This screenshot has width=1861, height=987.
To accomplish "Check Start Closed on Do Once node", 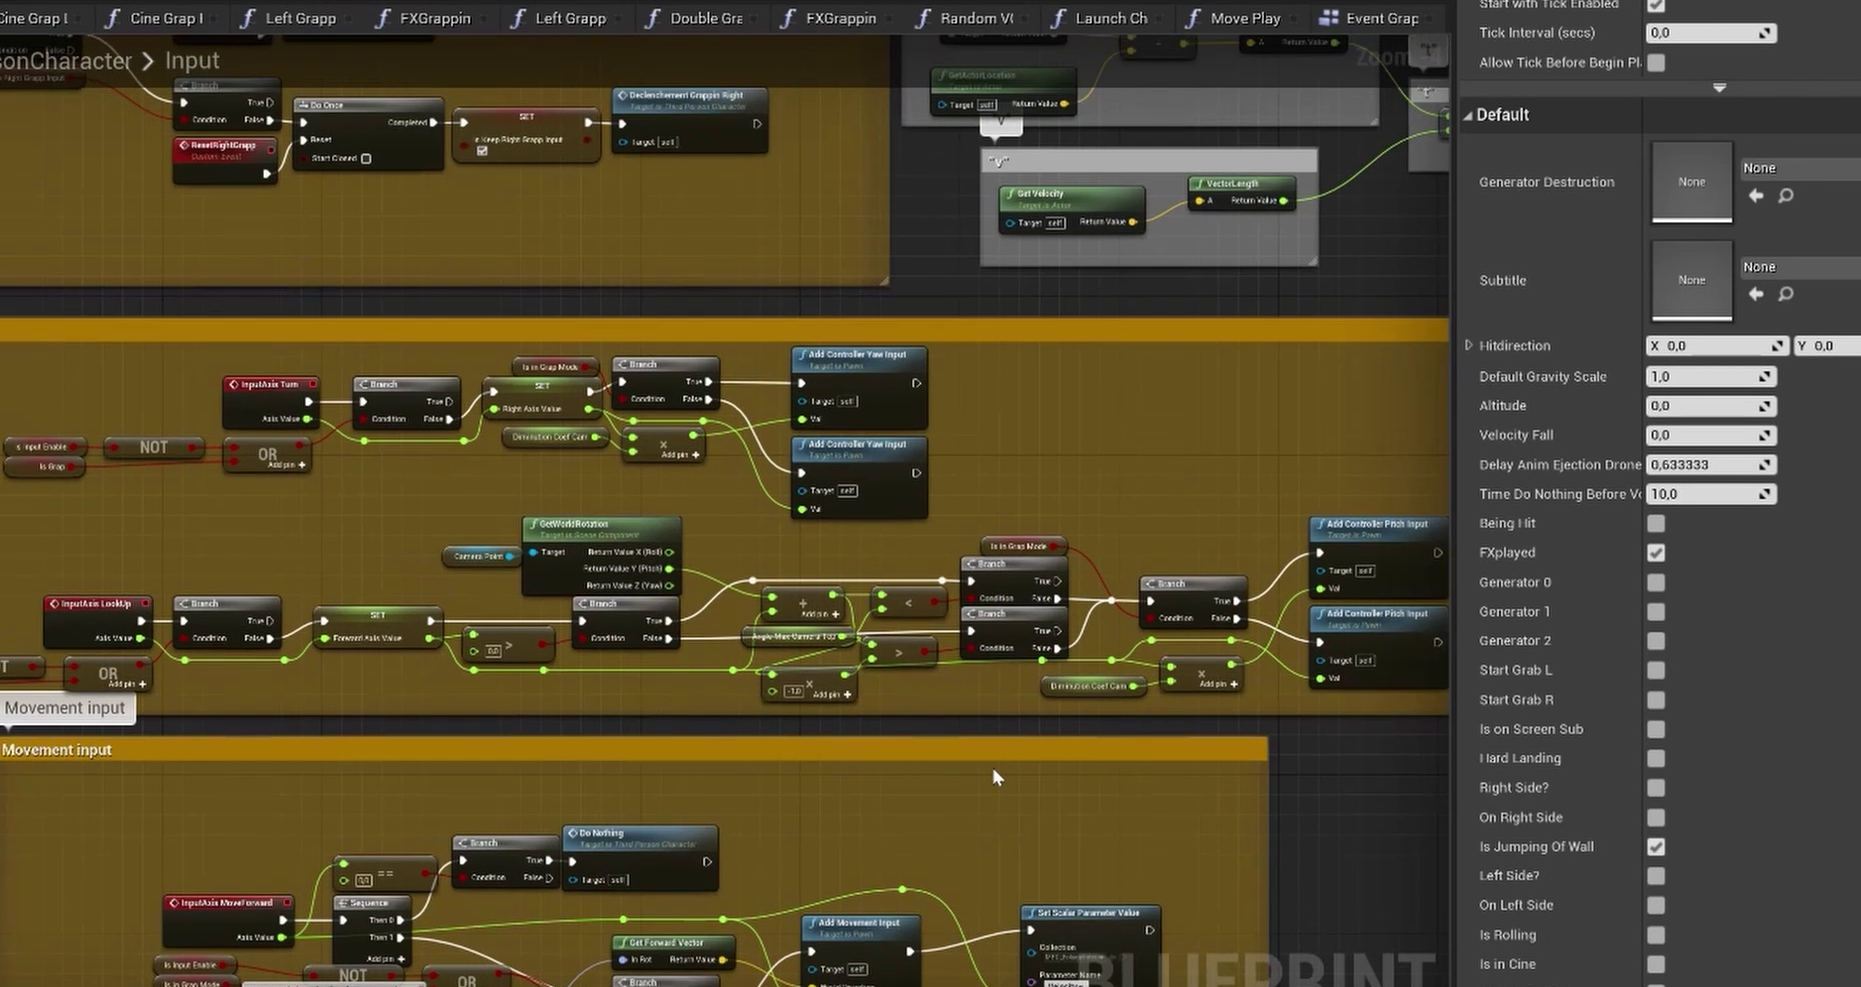I will coord(366,158).
